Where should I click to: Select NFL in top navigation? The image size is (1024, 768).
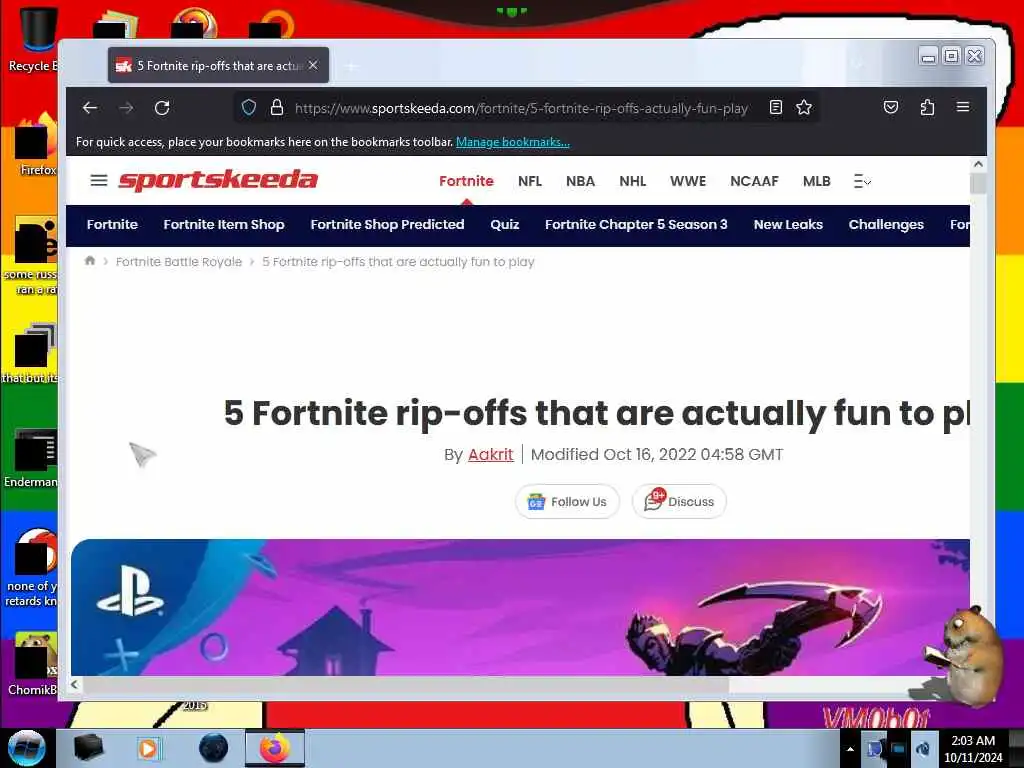530,181
